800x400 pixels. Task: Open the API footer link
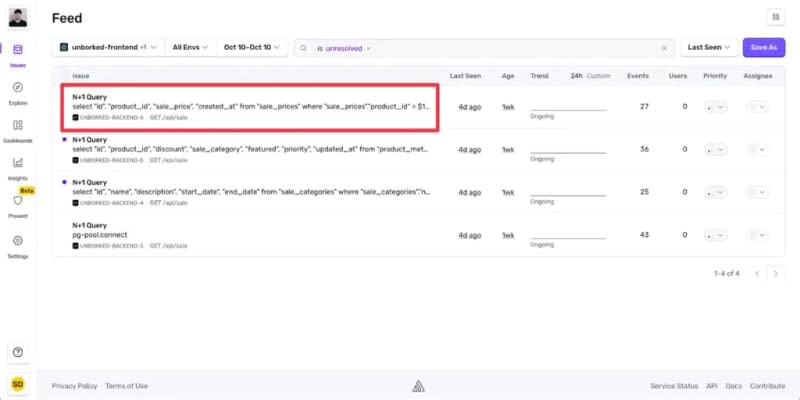tap(712, 386)
